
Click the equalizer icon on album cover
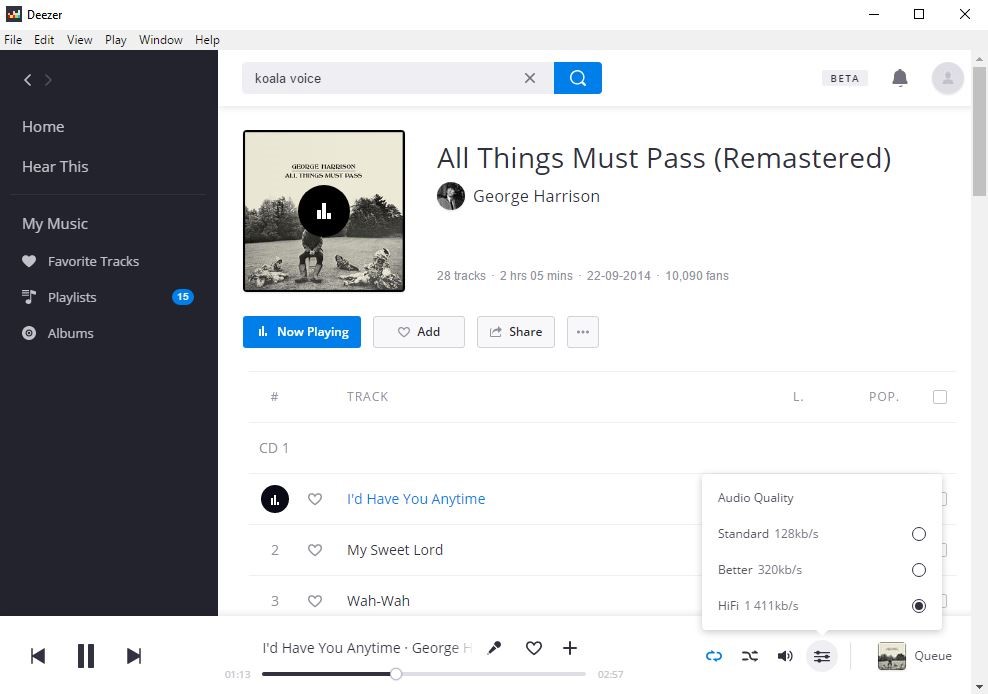coord(324,211)
